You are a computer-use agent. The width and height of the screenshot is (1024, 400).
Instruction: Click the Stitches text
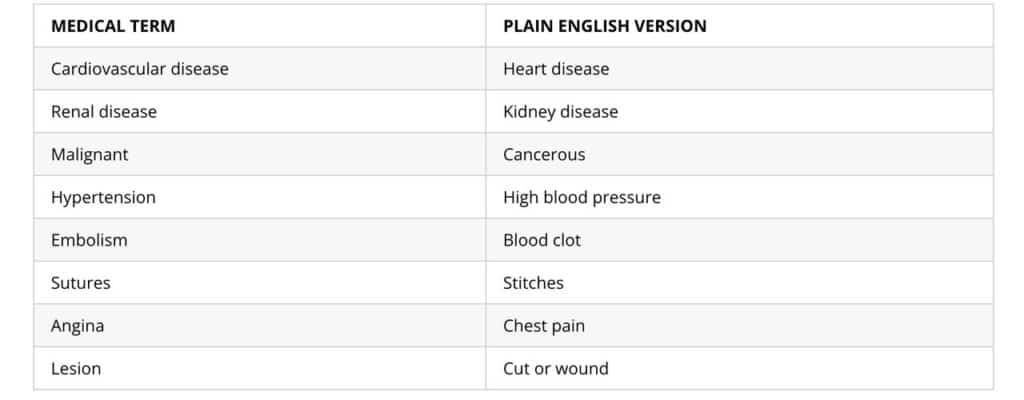(x=533, y=283)
